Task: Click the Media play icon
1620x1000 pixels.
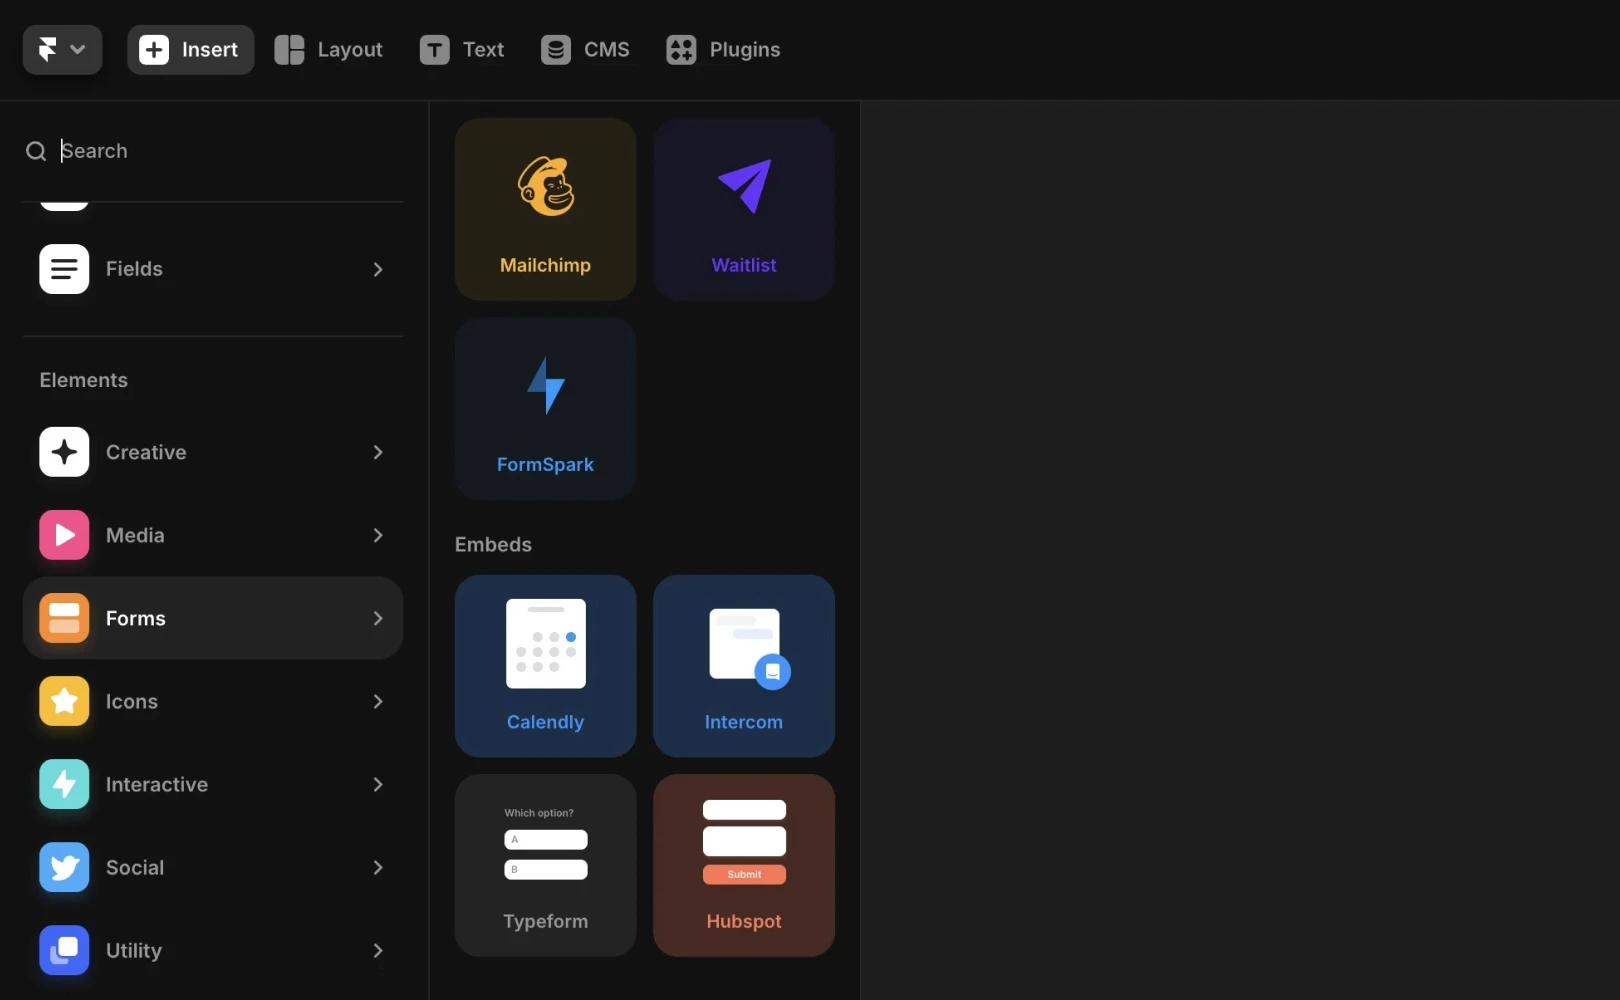Action: click(64, 535)
